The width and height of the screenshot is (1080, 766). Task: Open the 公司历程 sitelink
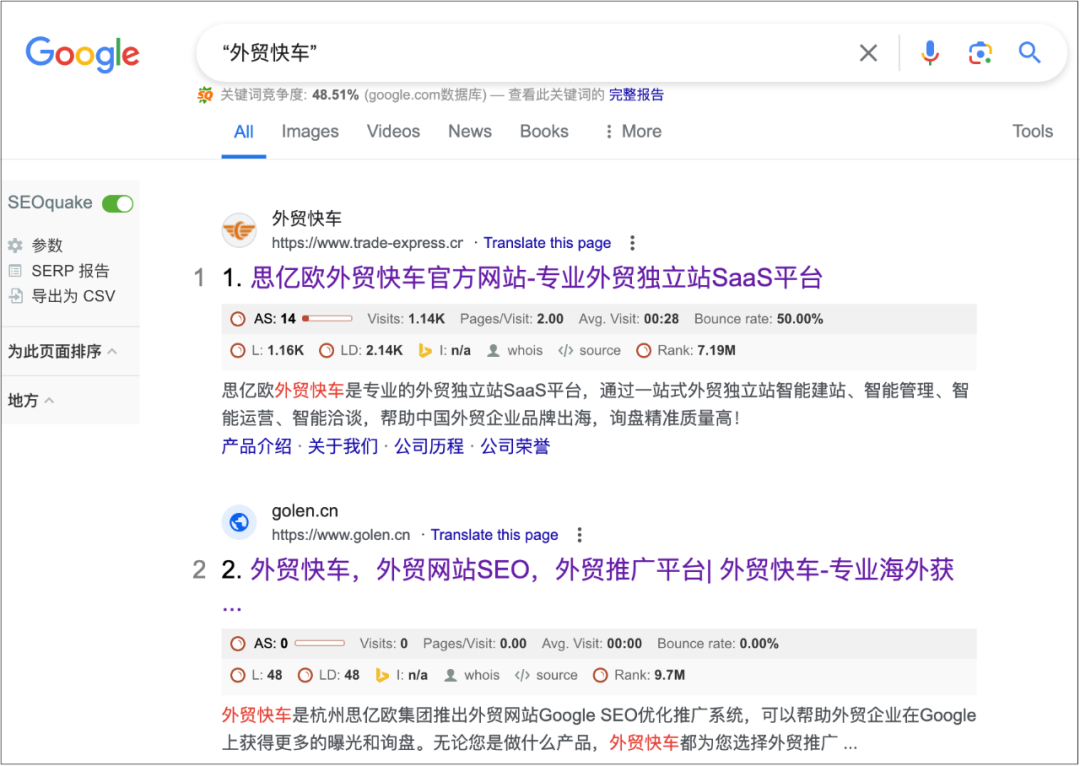pos(428,446)
